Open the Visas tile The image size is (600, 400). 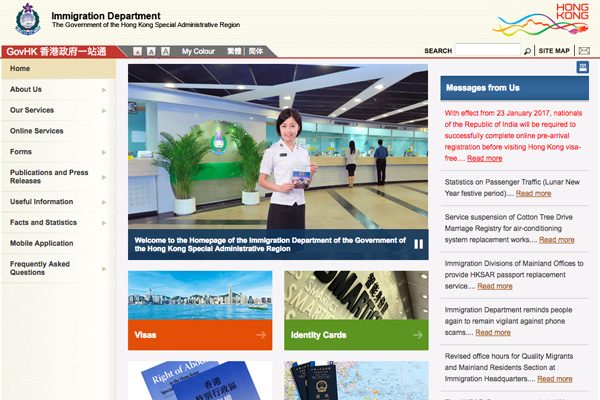tap(200, 335)
